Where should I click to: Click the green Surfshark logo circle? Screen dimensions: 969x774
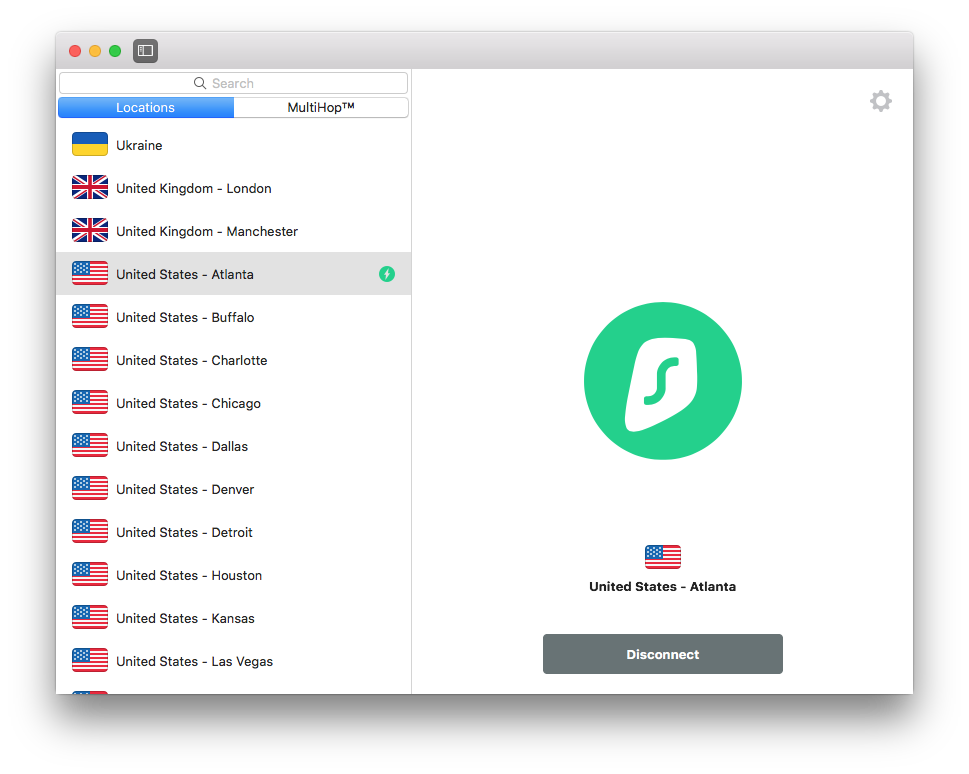[662, 381]
